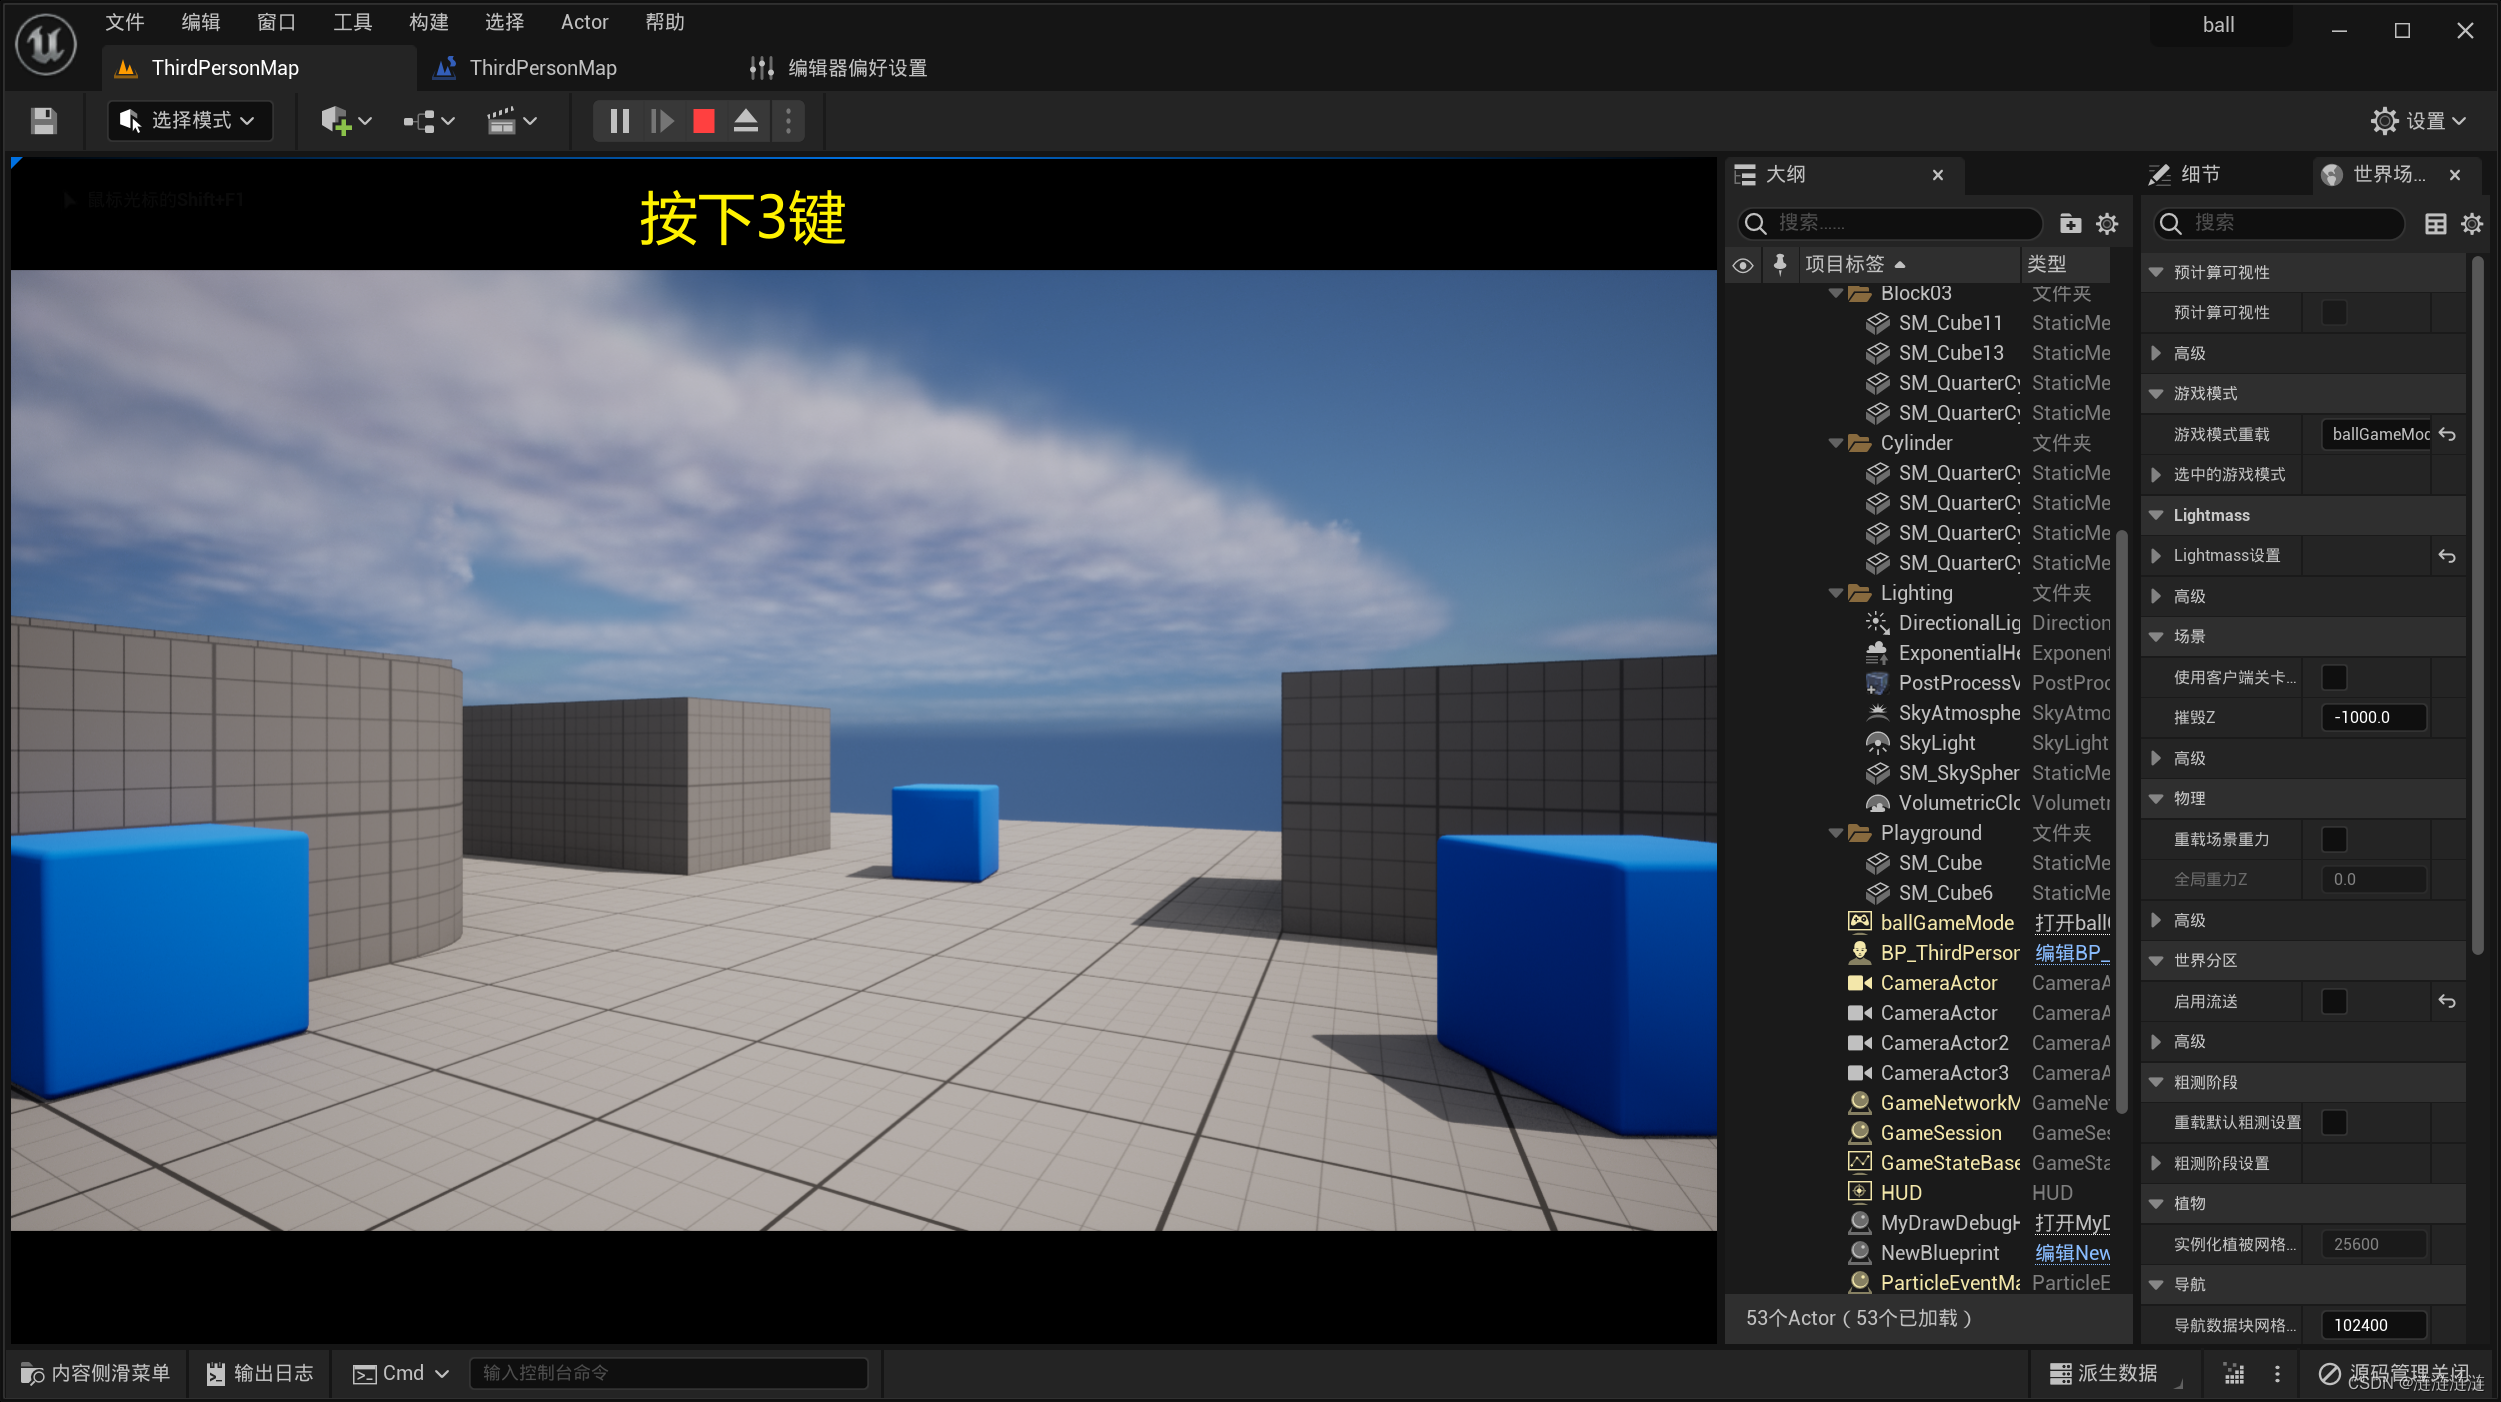Stop play session with red square
The height and width of the screenshot is (1402, 2501).
[704, 121]
